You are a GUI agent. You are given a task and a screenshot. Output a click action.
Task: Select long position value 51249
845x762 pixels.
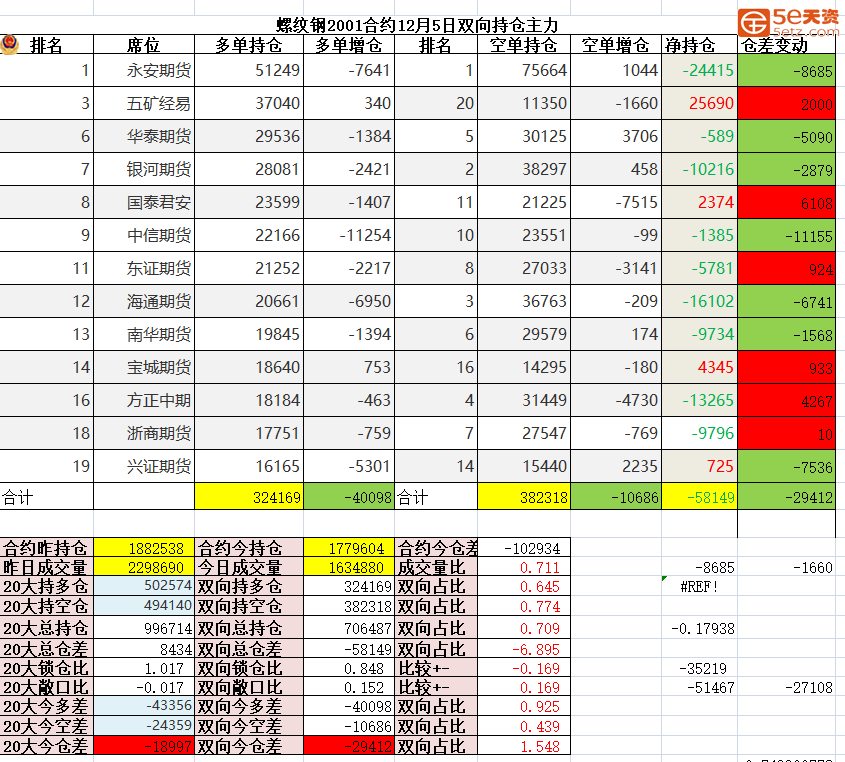[x=249, y=71]
